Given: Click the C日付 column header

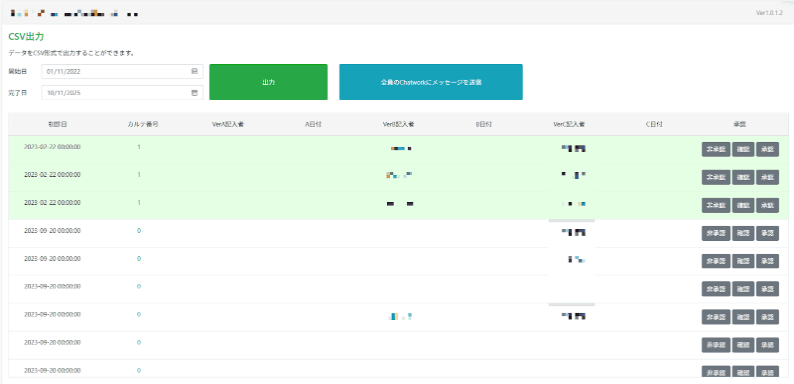Looking at the screenshot, I should (x=654, y=124).
